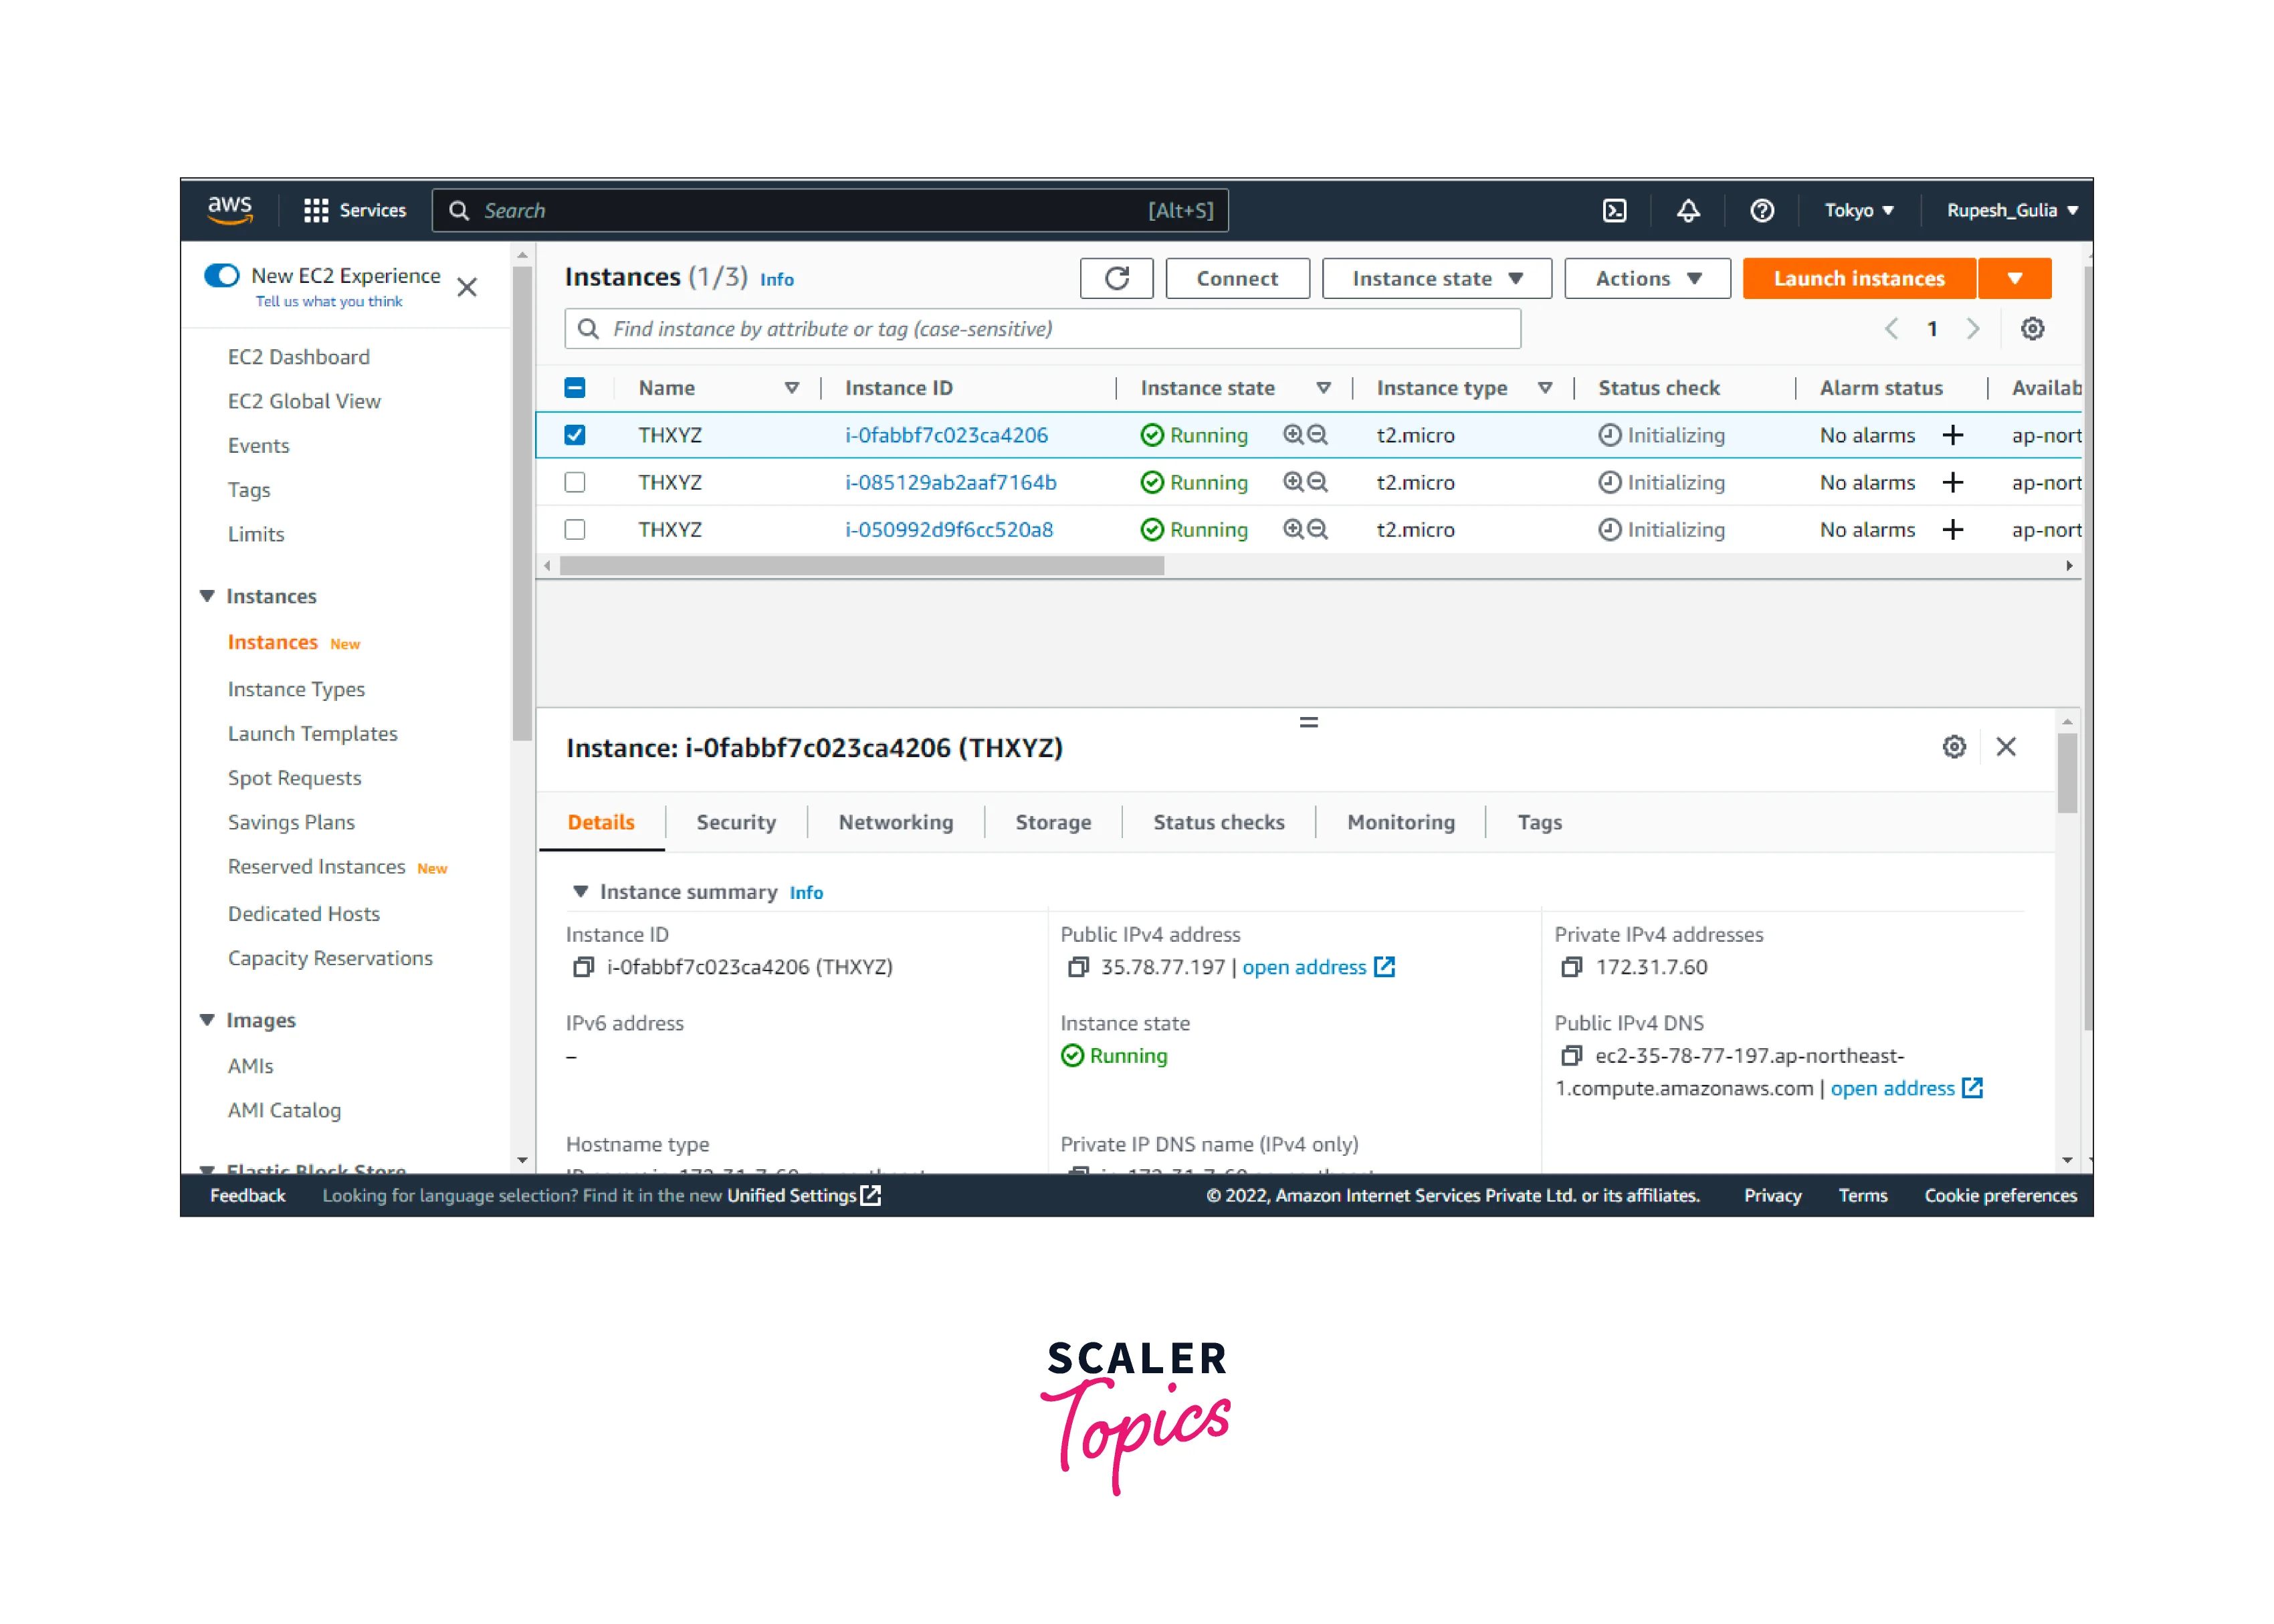
Task: Open table preferences gear icon
Action: 2032,329
